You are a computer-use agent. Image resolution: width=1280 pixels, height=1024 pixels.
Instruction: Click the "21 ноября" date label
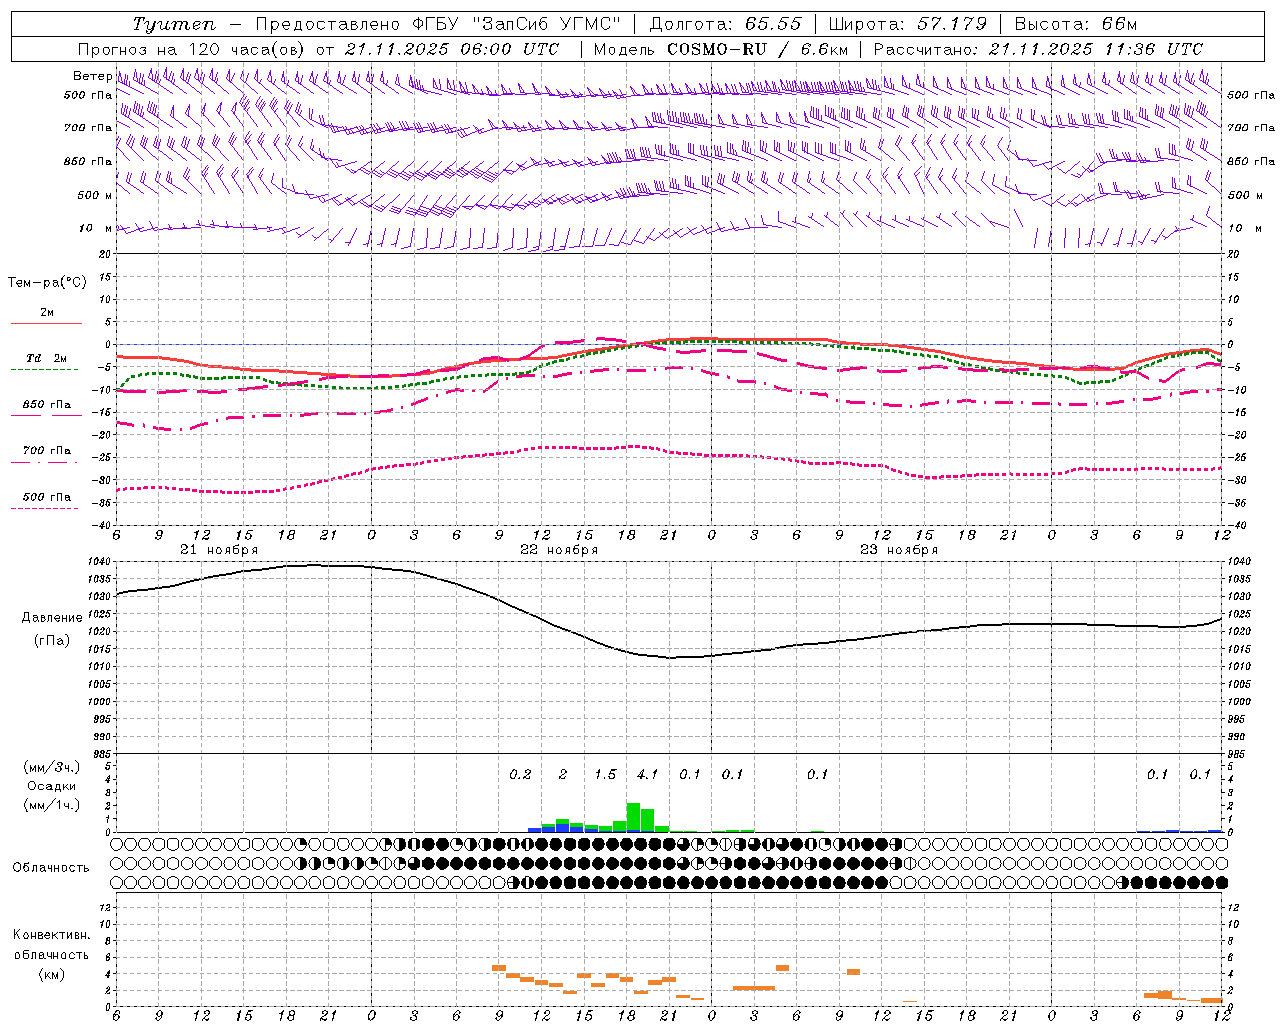pyautogui.click(x=219, y=550)
